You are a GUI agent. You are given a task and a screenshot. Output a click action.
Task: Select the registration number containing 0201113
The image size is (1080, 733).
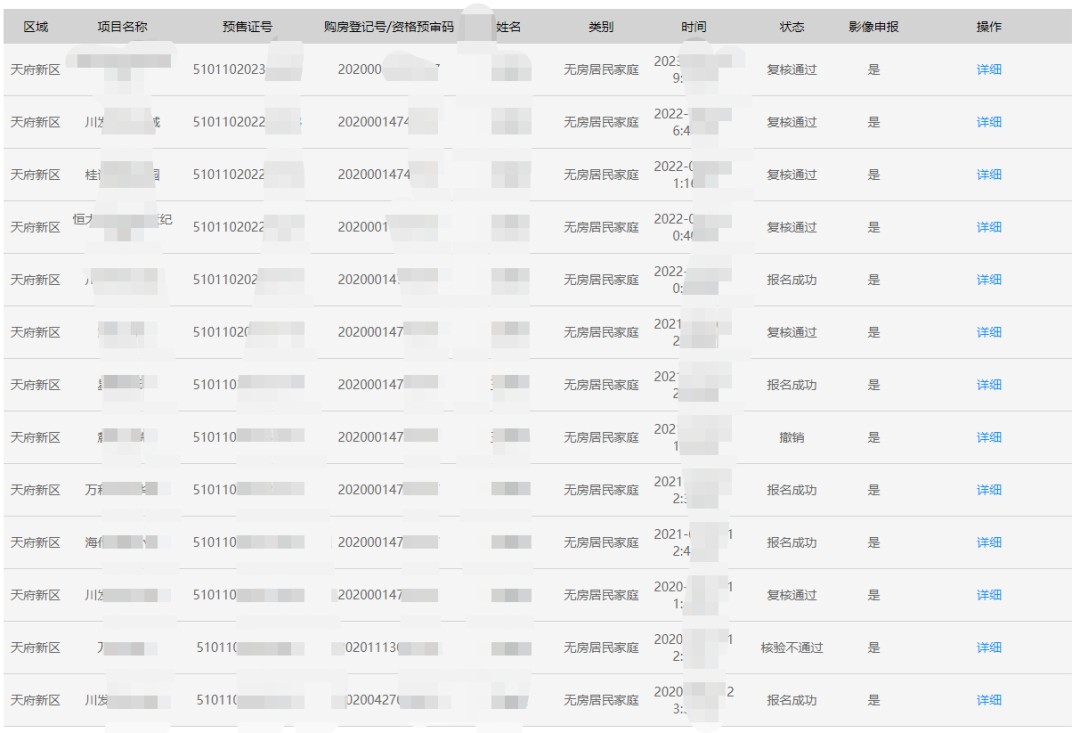click(391, 648)
